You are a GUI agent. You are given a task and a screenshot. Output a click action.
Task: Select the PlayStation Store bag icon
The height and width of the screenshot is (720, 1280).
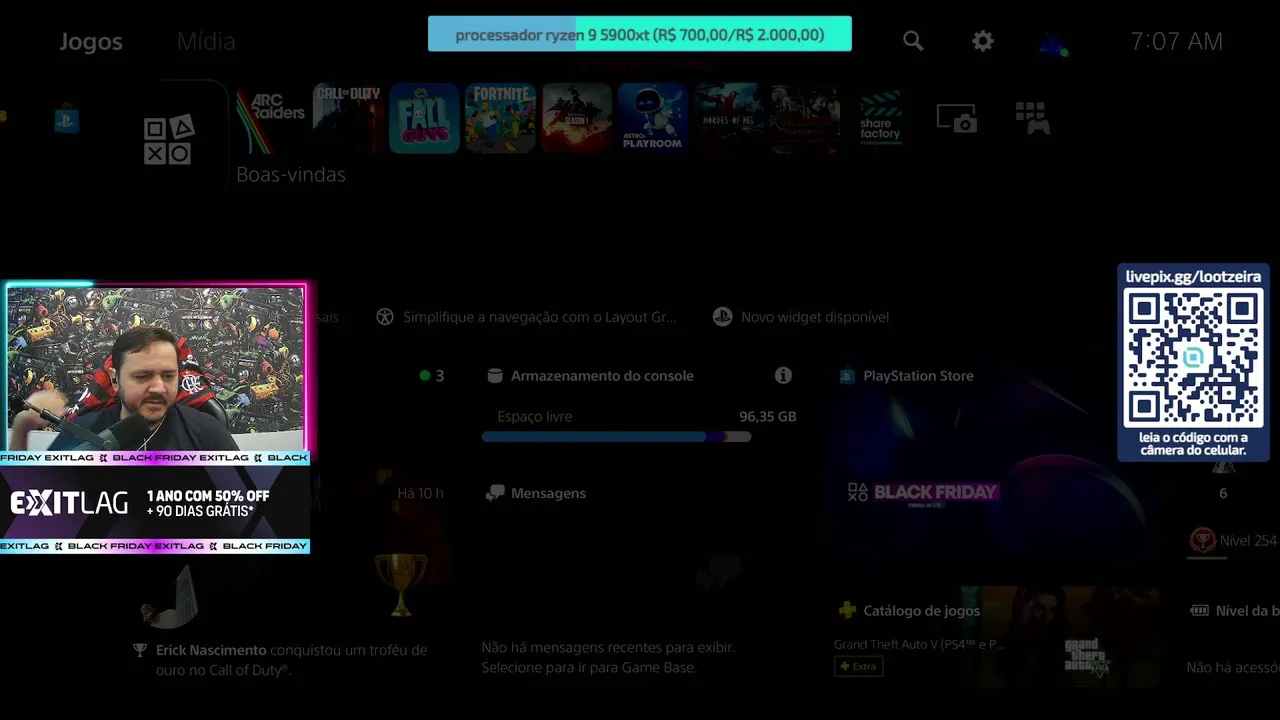pyautogui.click(x=67, y=119)
